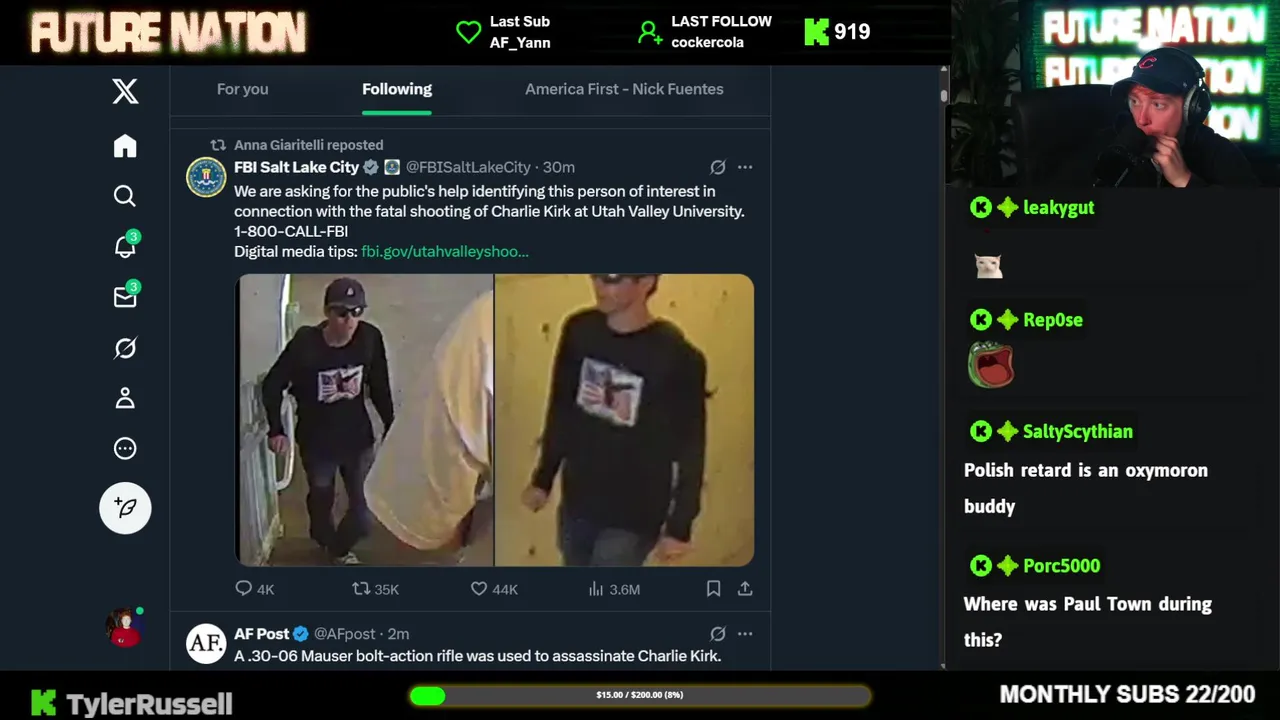Open FBI Salt Lake City display name

(296, 167)
